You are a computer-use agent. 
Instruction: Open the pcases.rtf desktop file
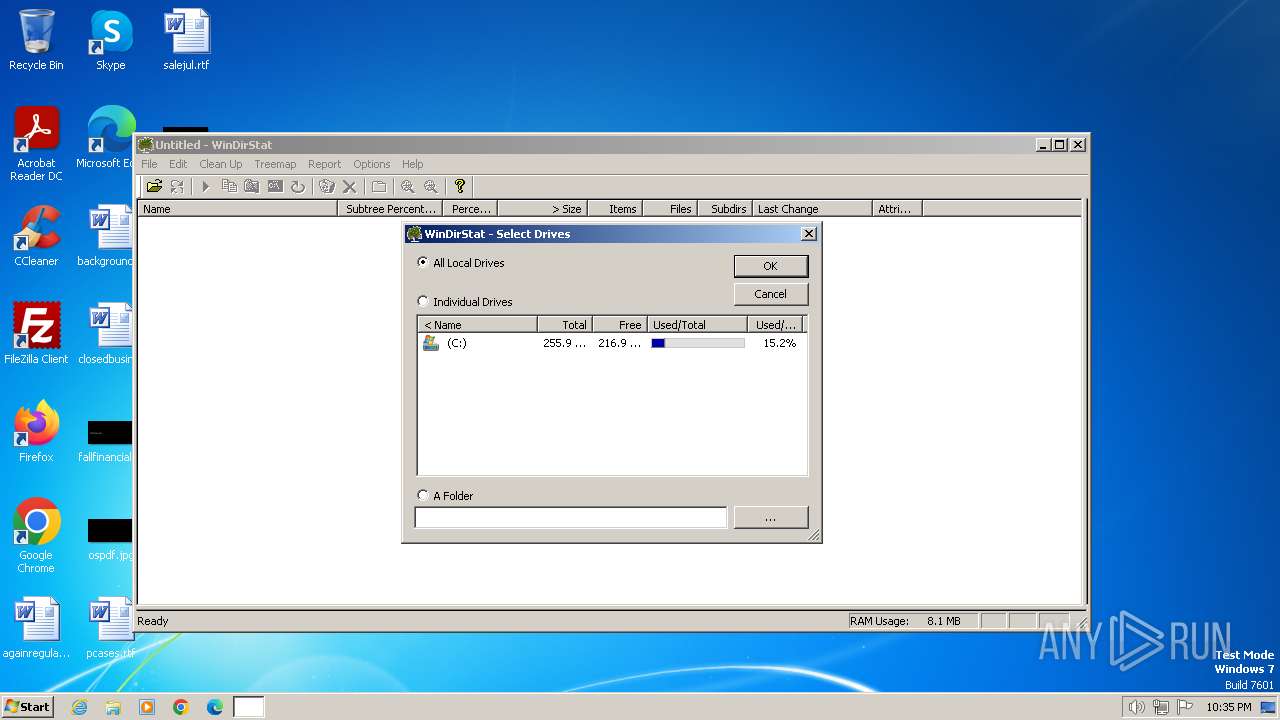110,628
